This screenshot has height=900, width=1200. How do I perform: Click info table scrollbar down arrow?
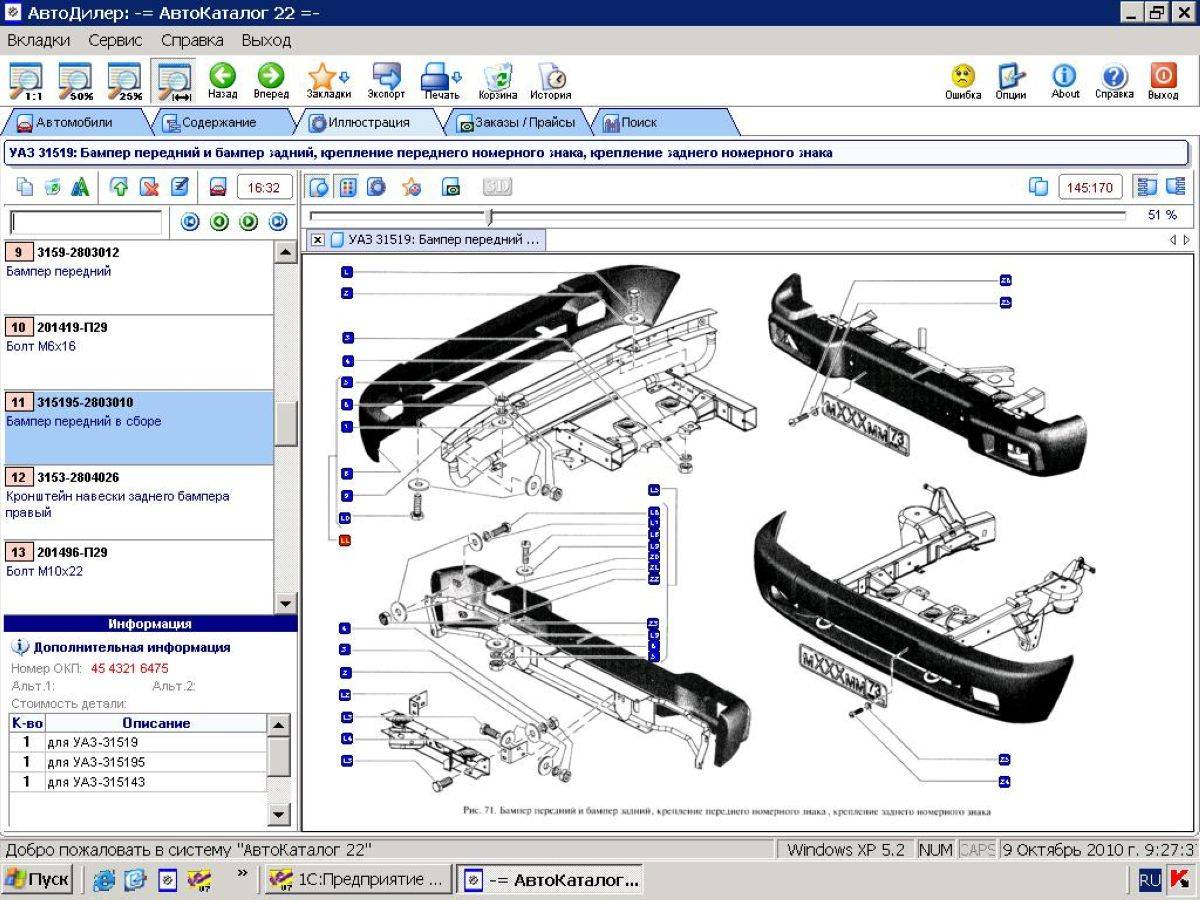pos(280,815)
